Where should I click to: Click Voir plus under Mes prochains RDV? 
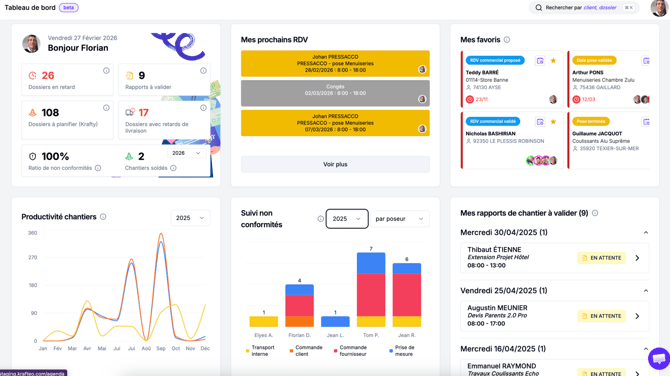point(335,164)
